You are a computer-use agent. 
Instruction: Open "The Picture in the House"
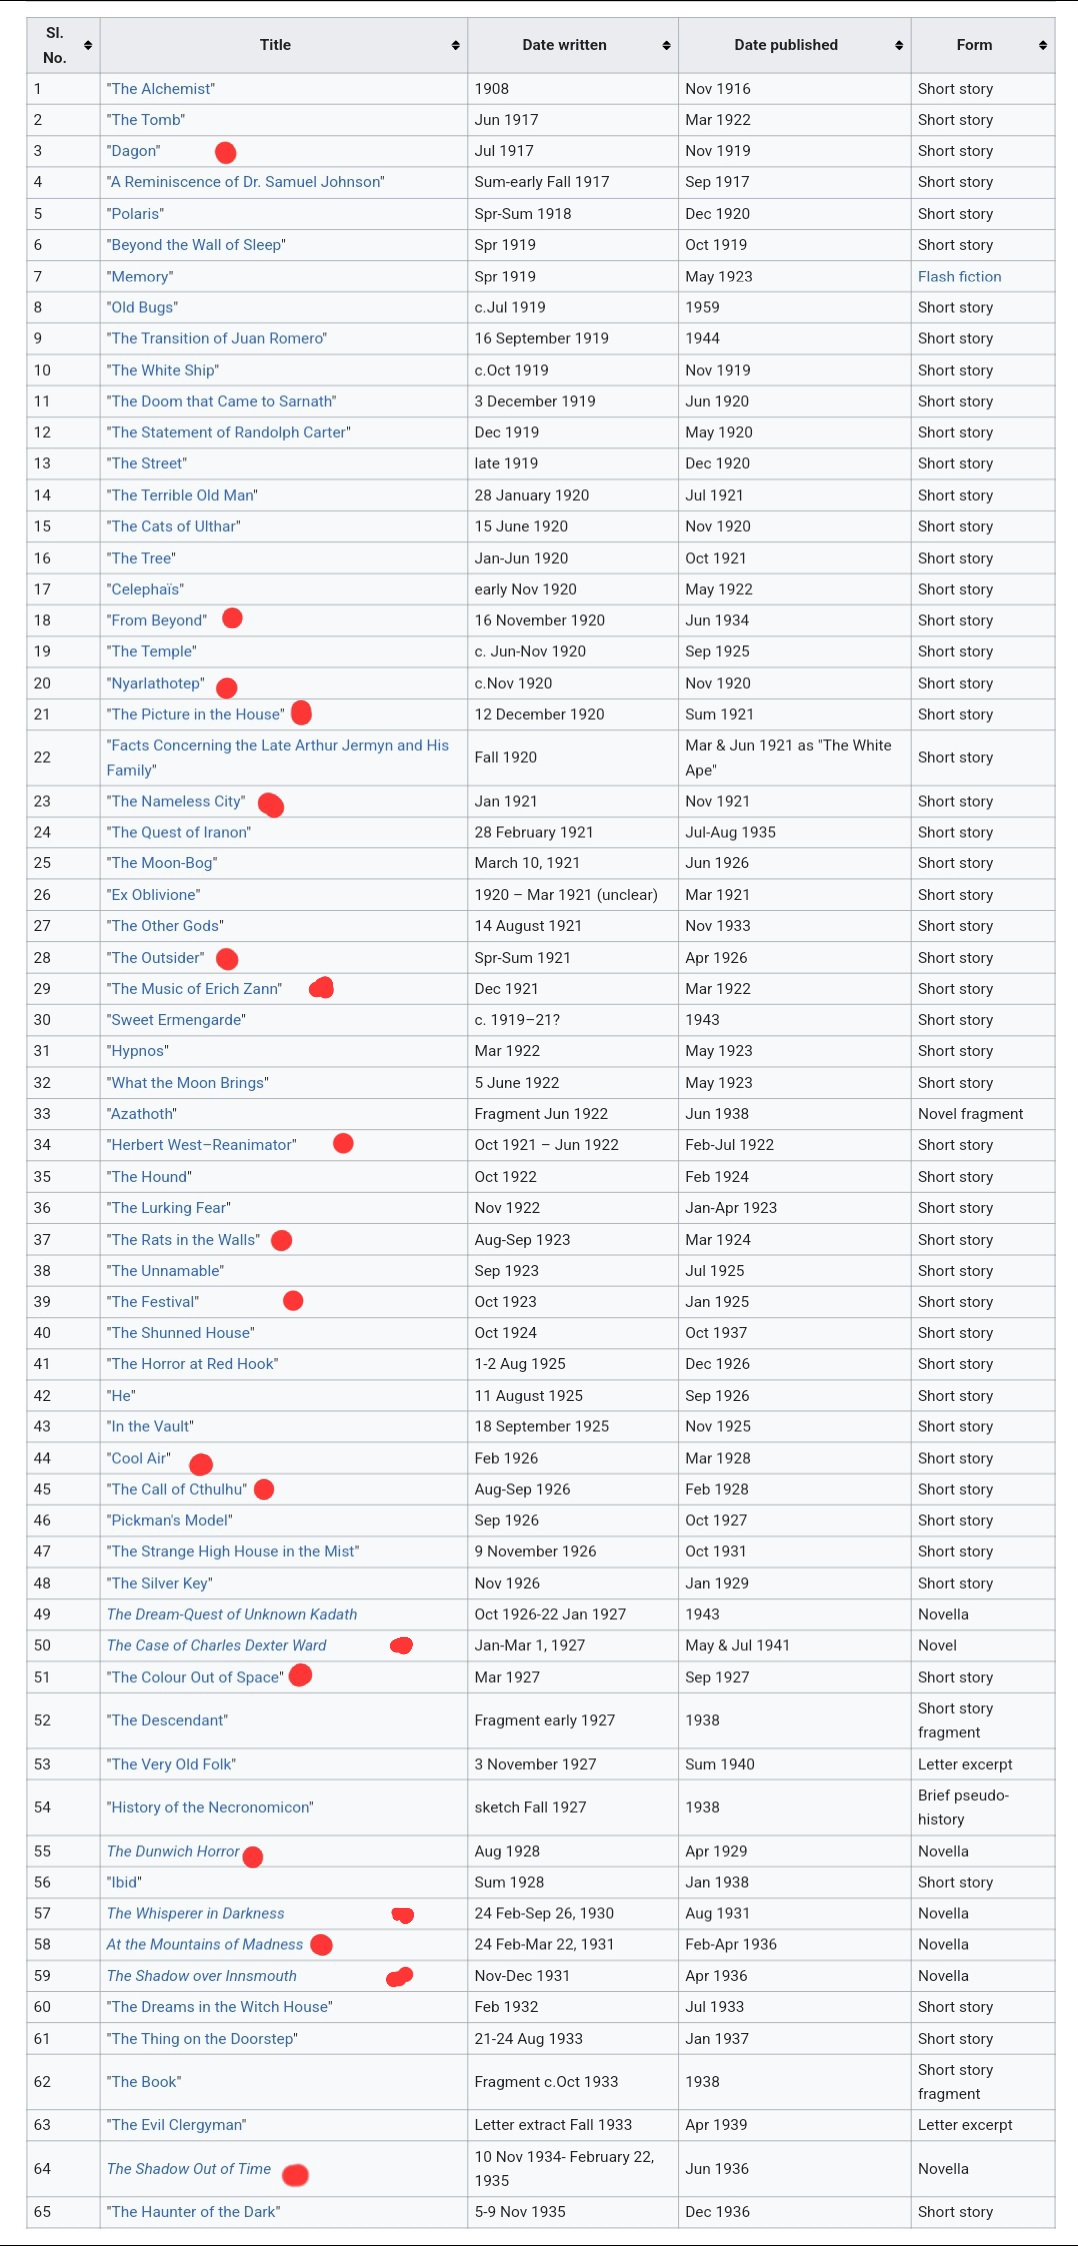click(x=196, y=714)
